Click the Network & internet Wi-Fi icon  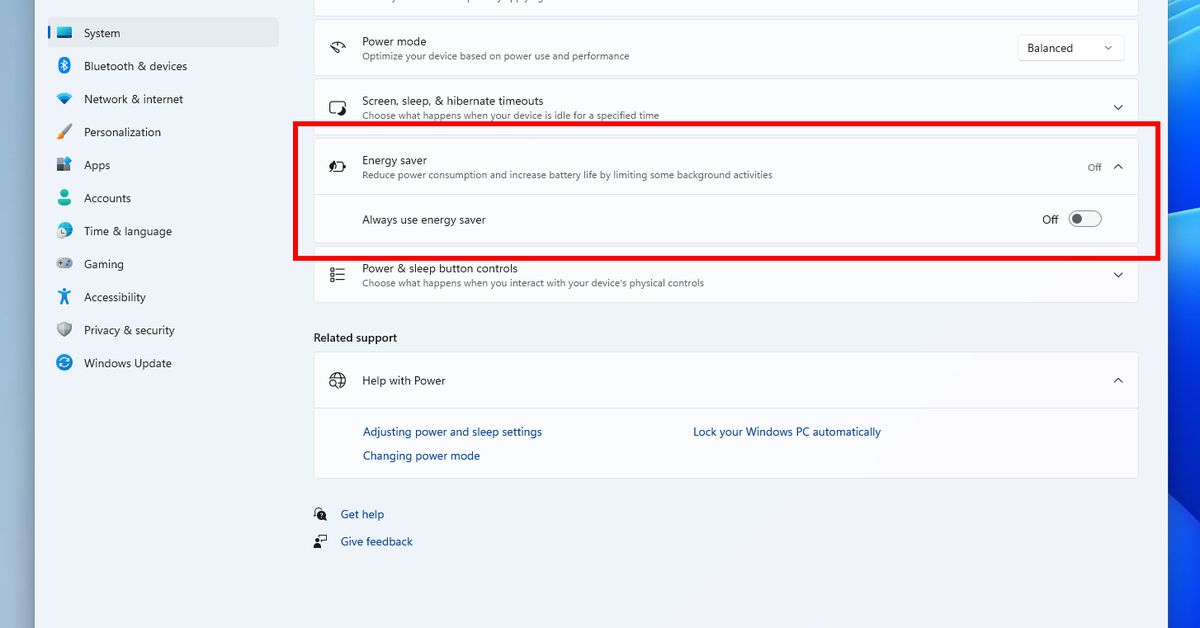tap(64, 99)
